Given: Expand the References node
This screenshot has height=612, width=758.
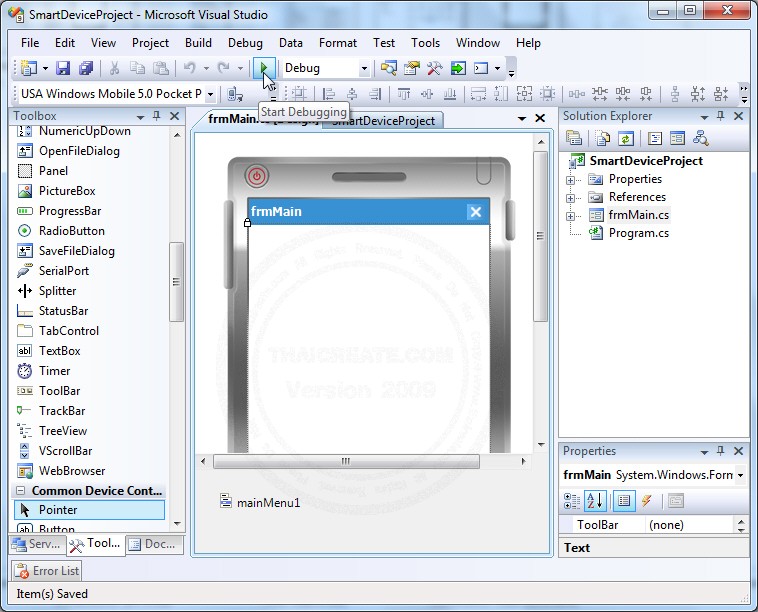Looking at the screenshot, I should pos(570,198).
